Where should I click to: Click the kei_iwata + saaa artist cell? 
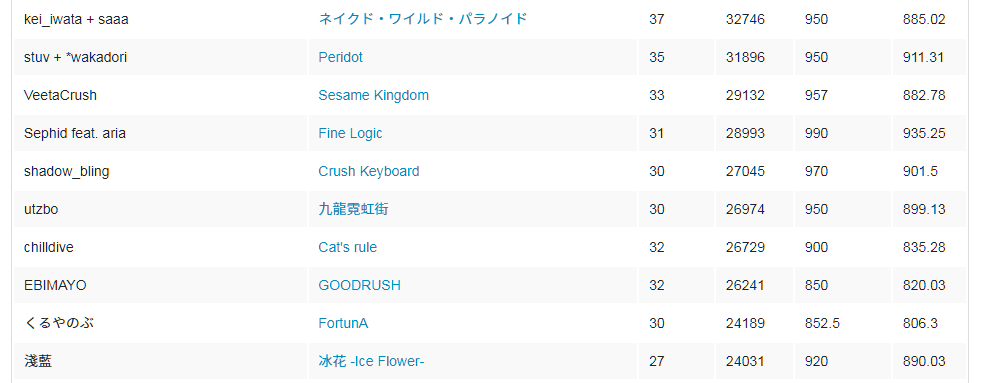coord(160,19)
